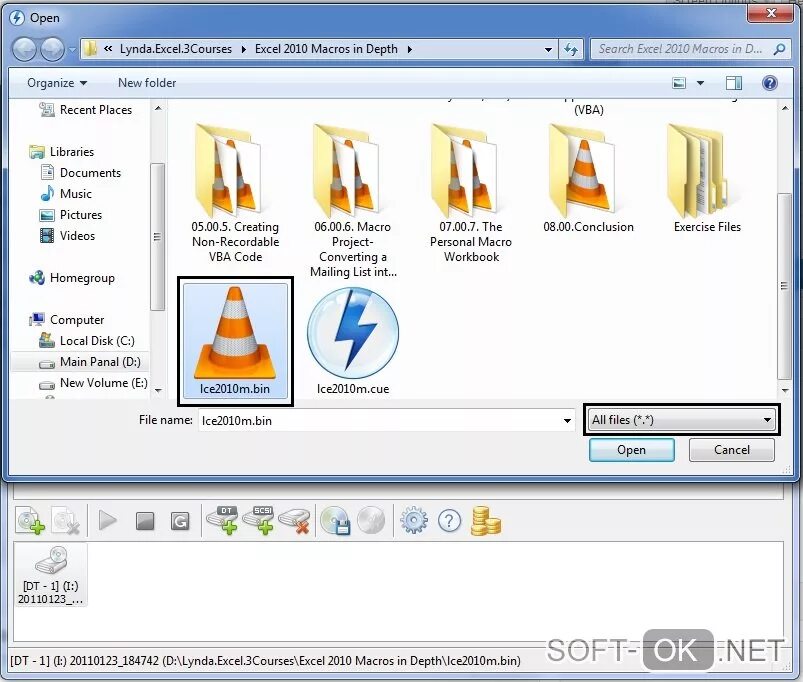Open the Organize menu
This screenshot has height=682, width=803.
[57, 83]
